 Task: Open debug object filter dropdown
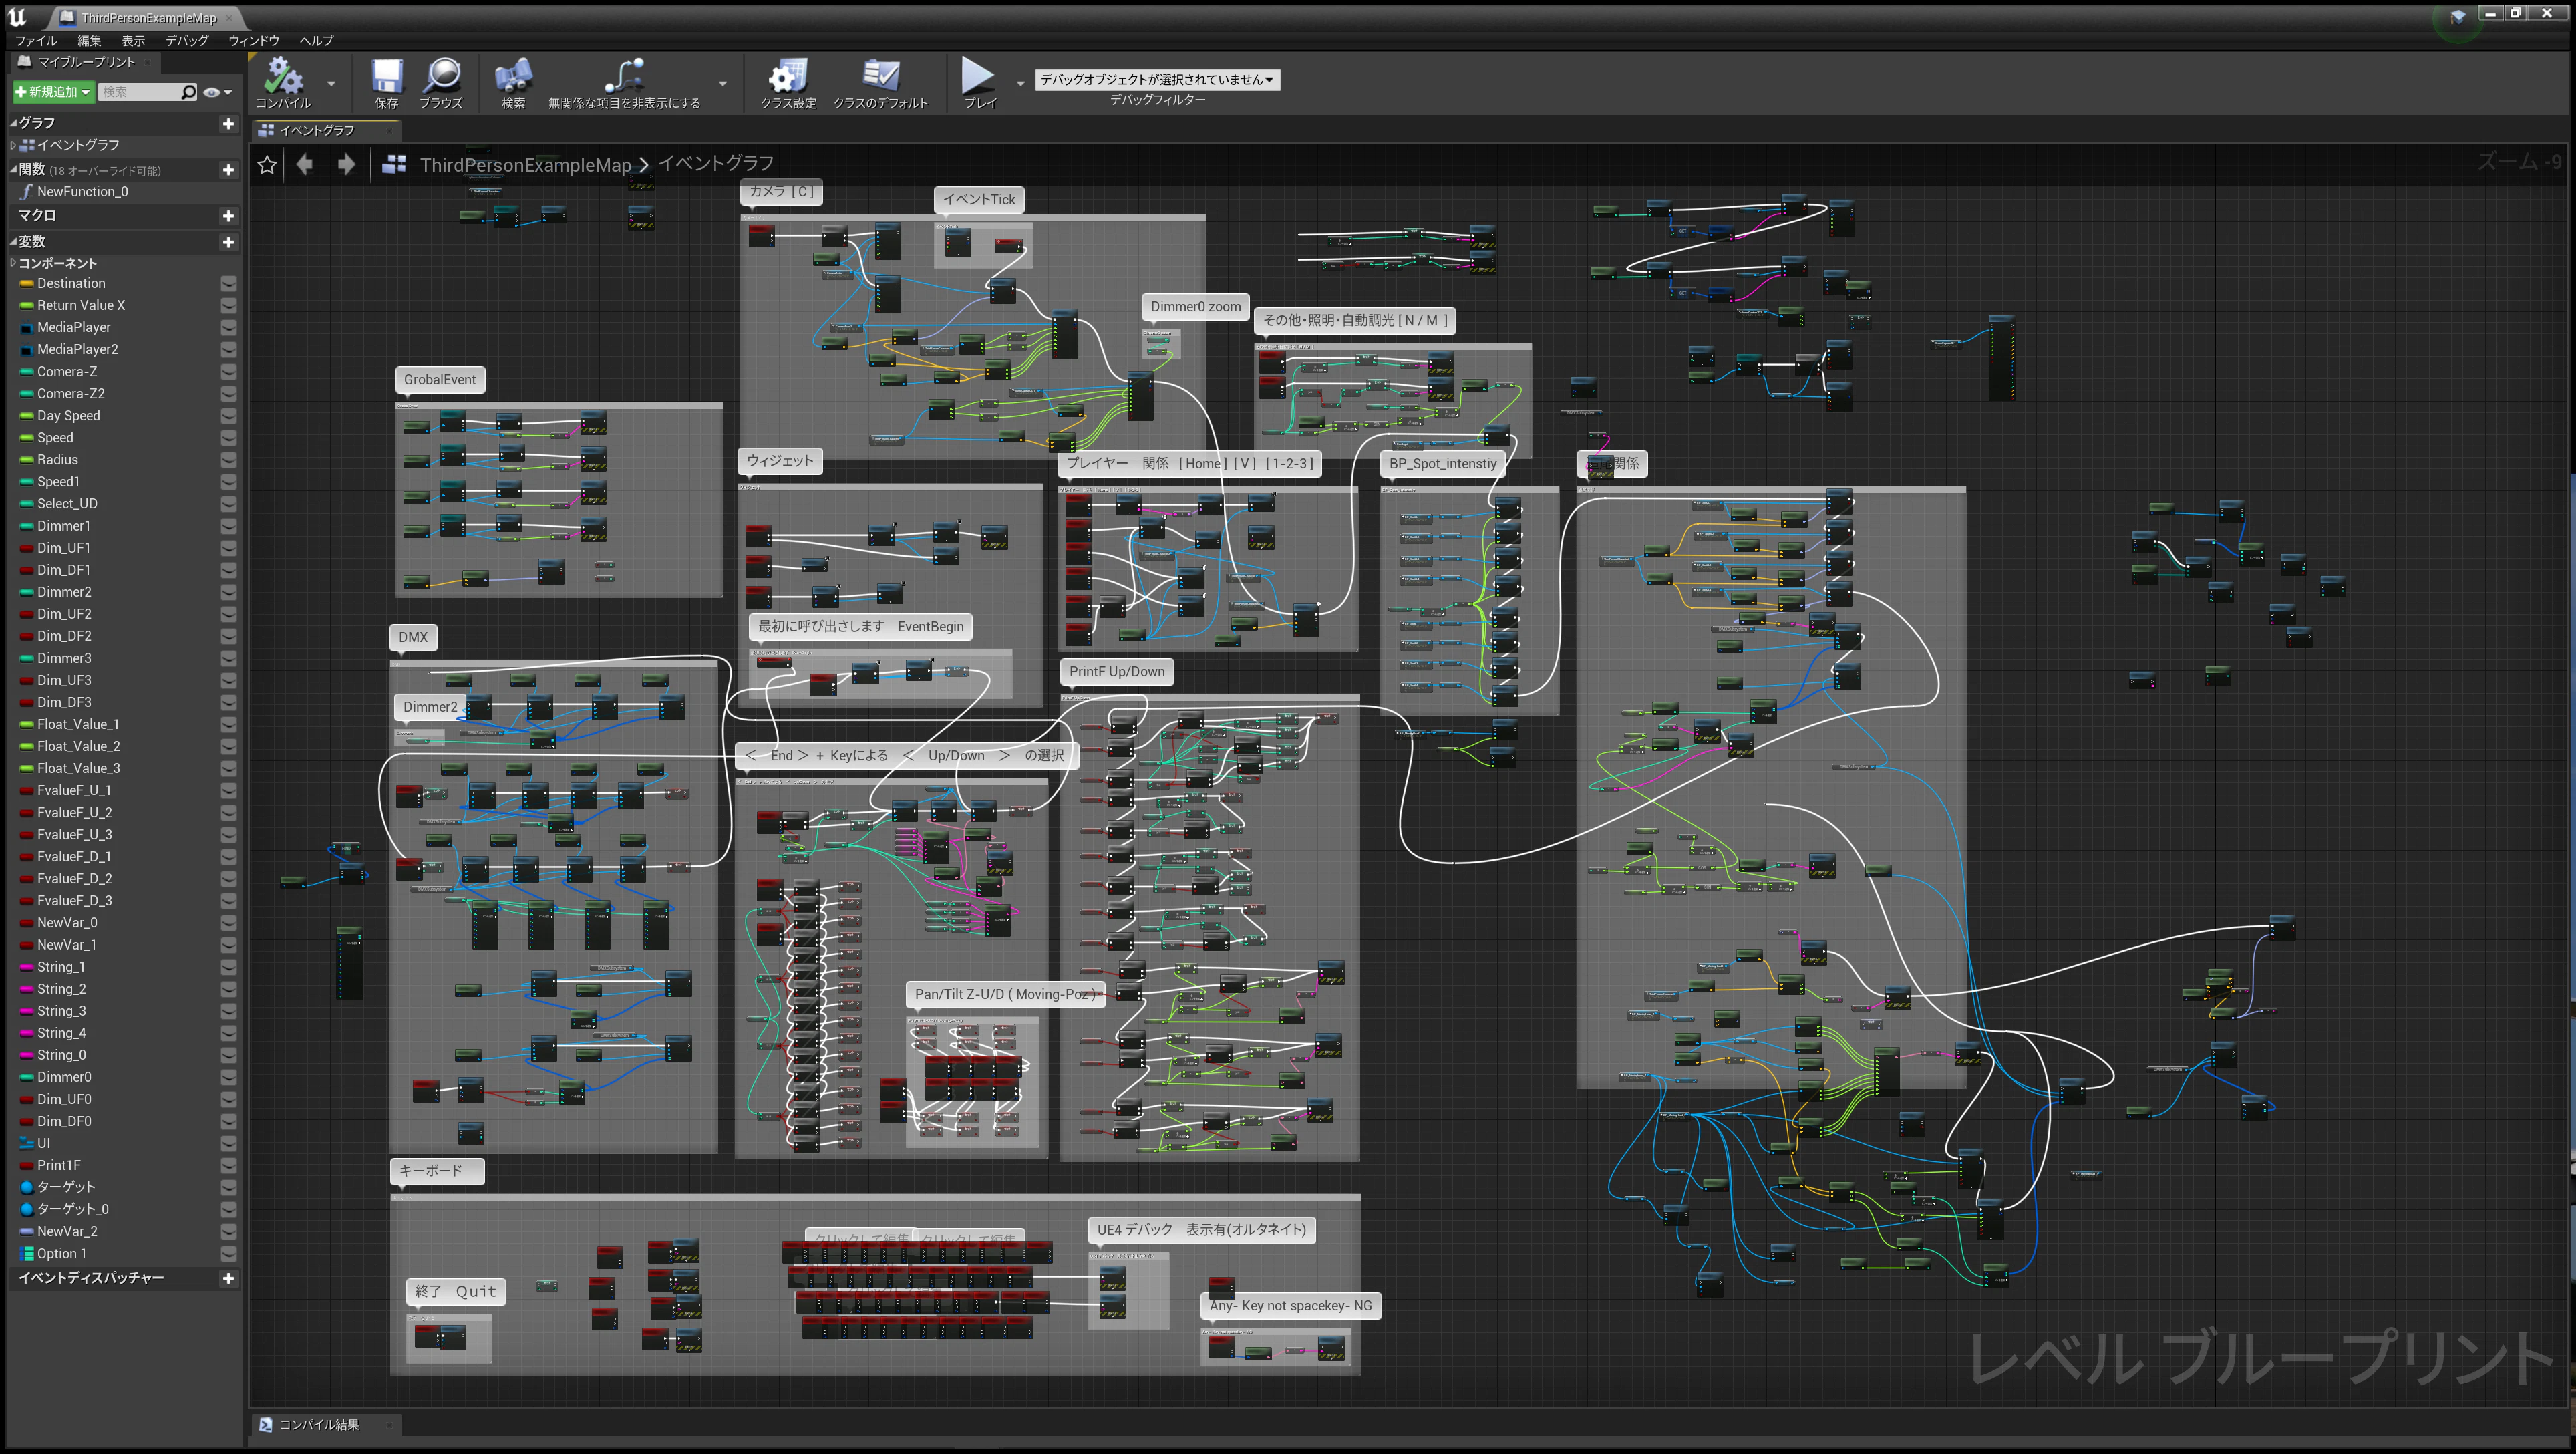(1157, 79)
